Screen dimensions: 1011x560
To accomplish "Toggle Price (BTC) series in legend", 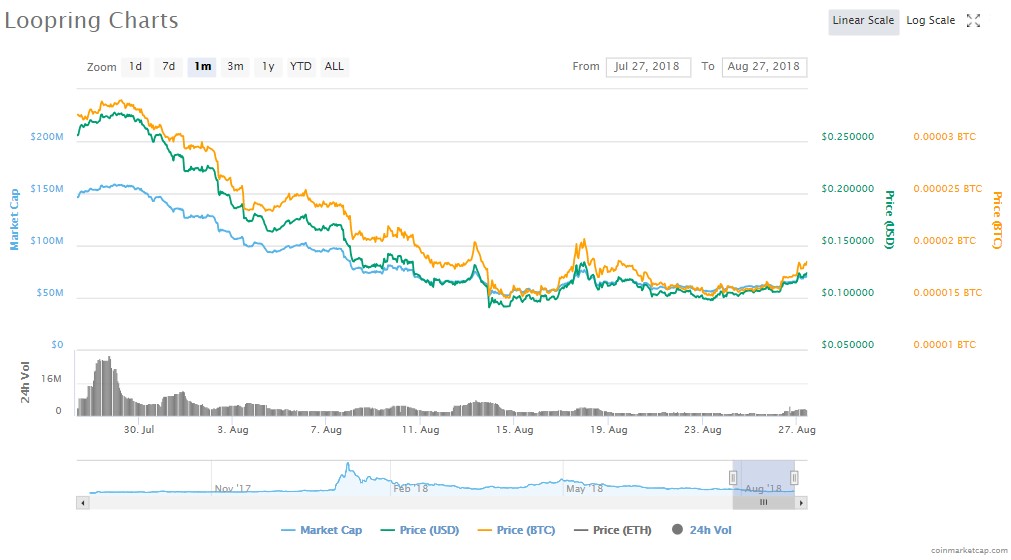I will pos(516,530).
